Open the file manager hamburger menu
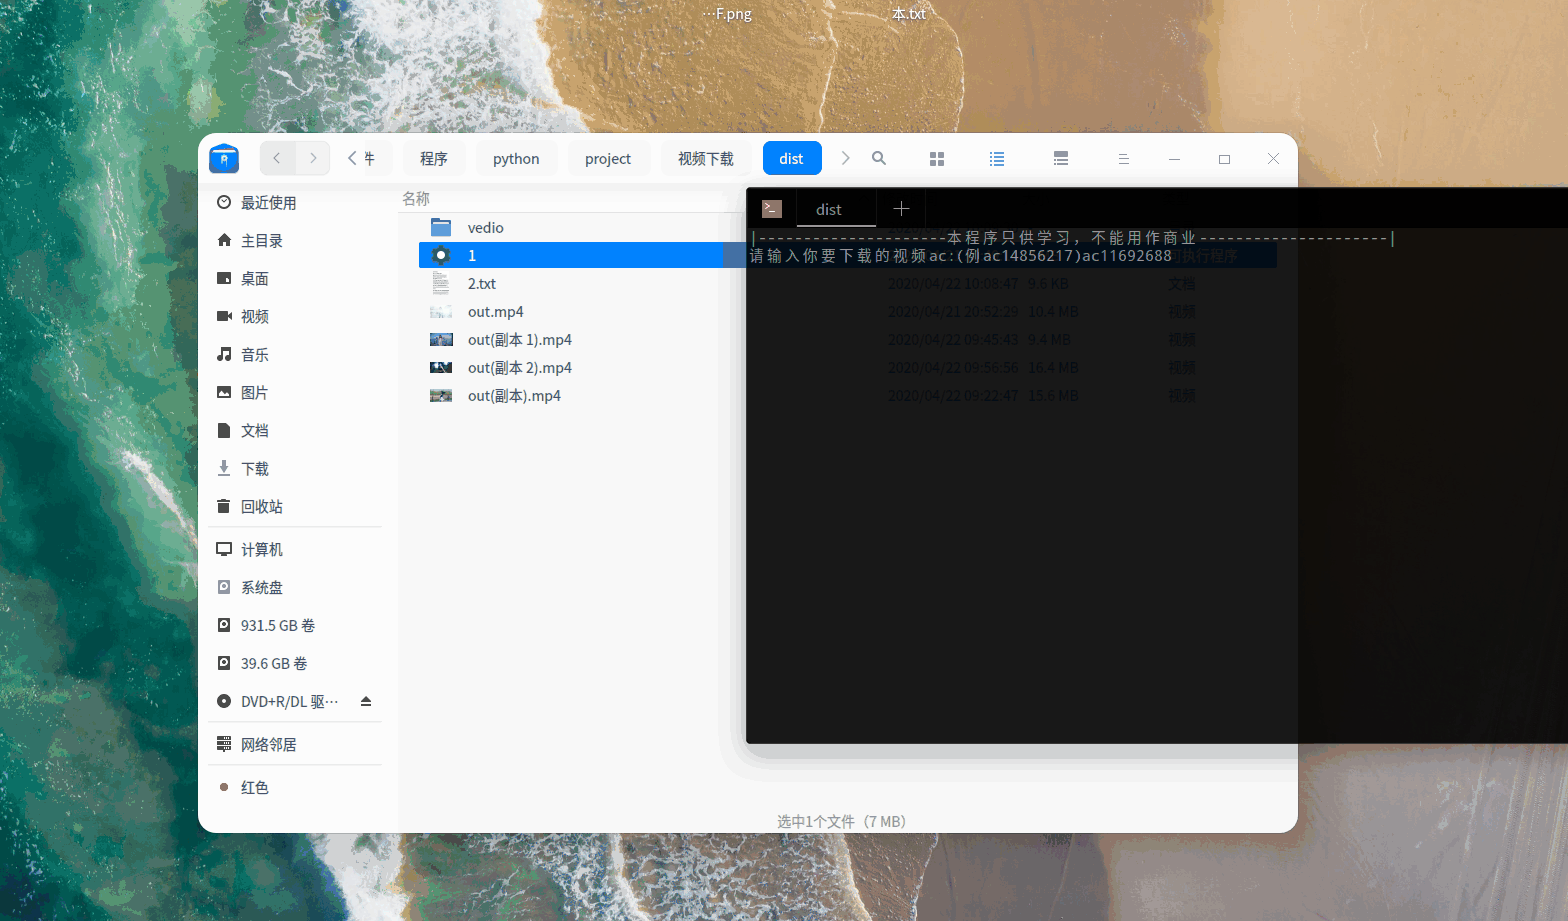 tap(1123, 159)
